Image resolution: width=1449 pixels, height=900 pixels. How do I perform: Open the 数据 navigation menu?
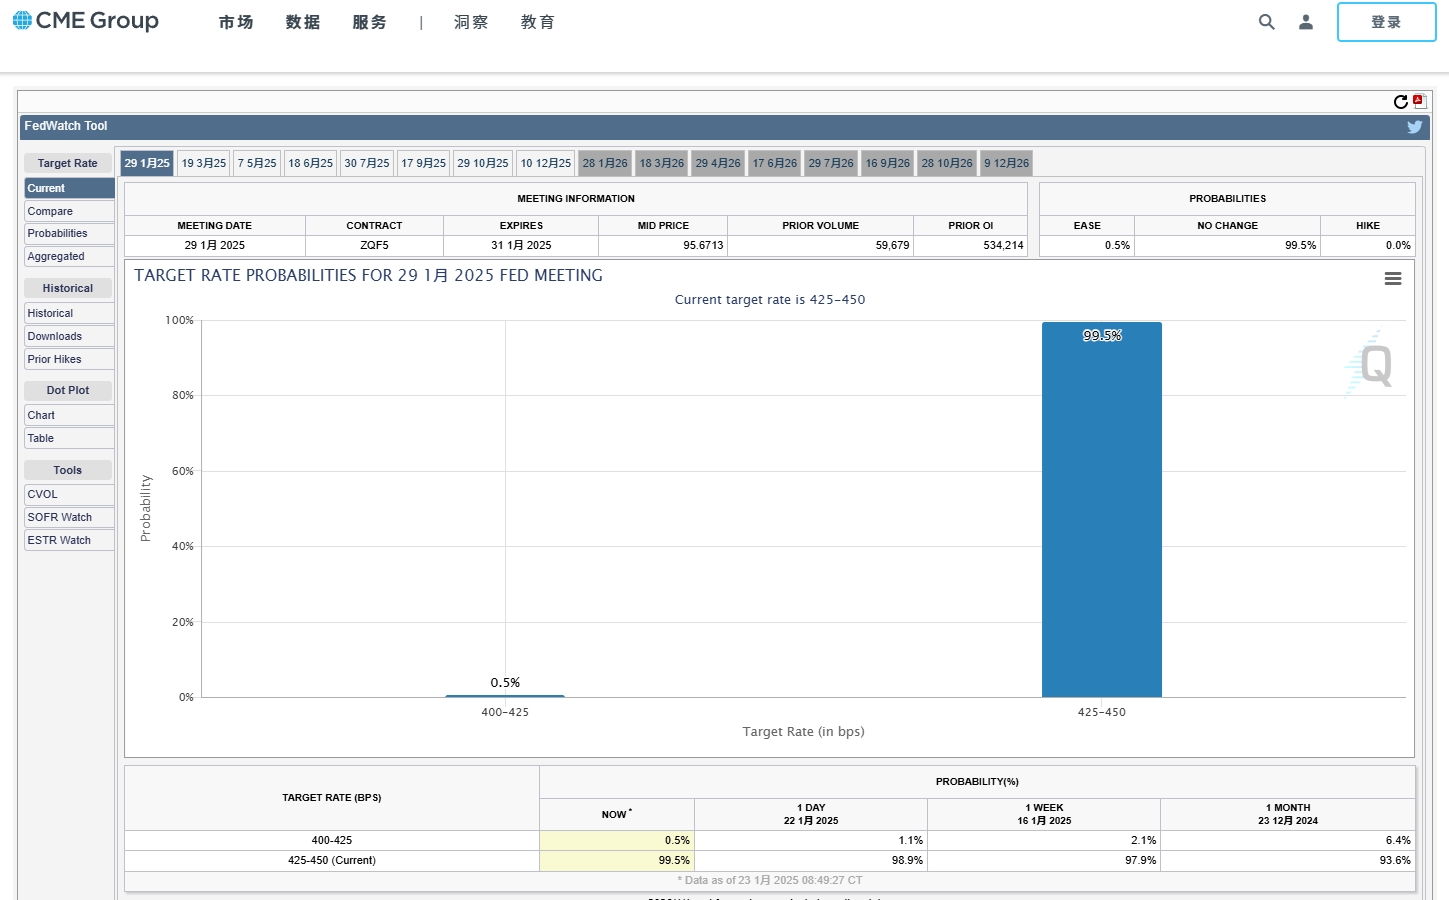coord(303,22)
